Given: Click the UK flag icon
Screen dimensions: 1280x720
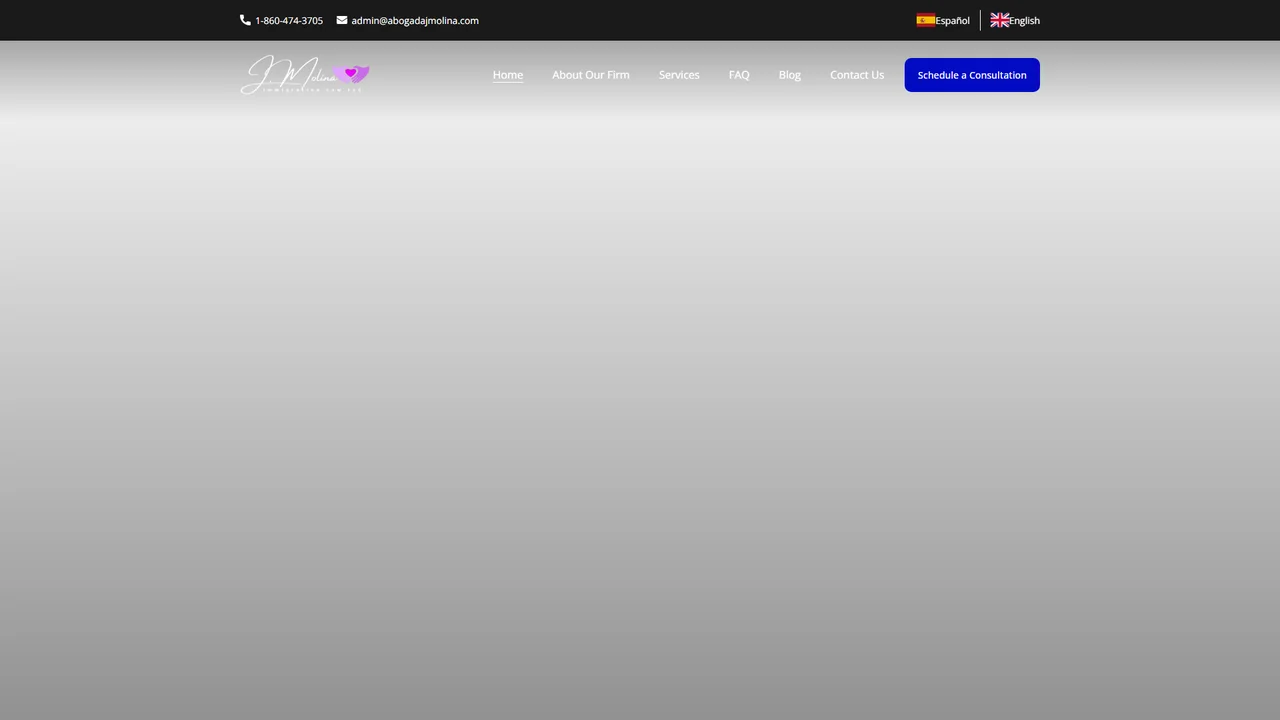Looking at the screenshot, I should click(1000, 20).
